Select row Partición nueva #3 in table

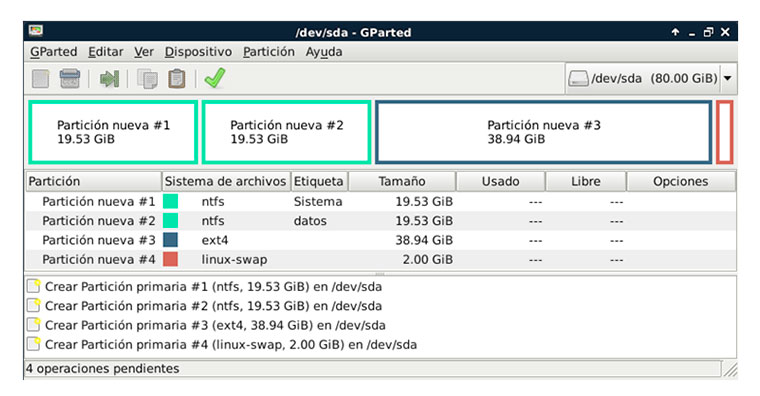(380, 240)
